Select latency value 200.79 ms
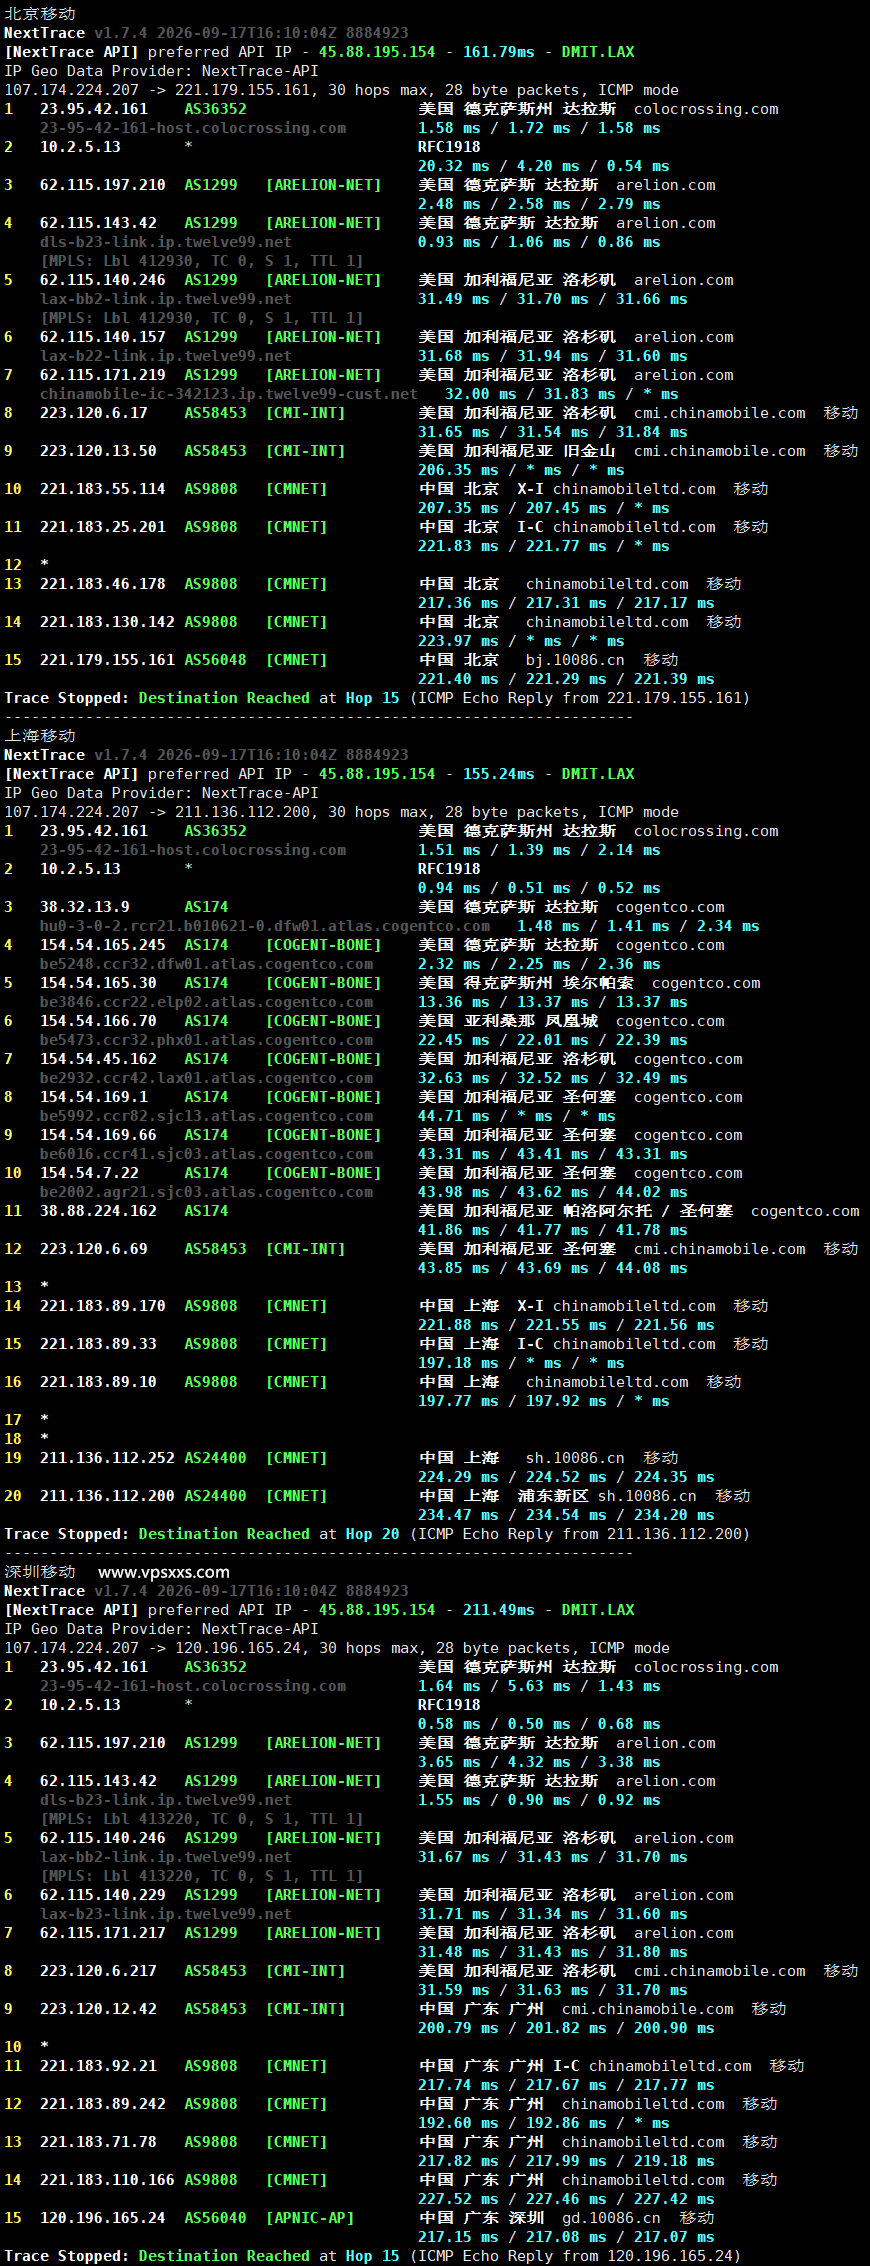Viewport: 870px width, 2266px height. tap(458, 2028)
